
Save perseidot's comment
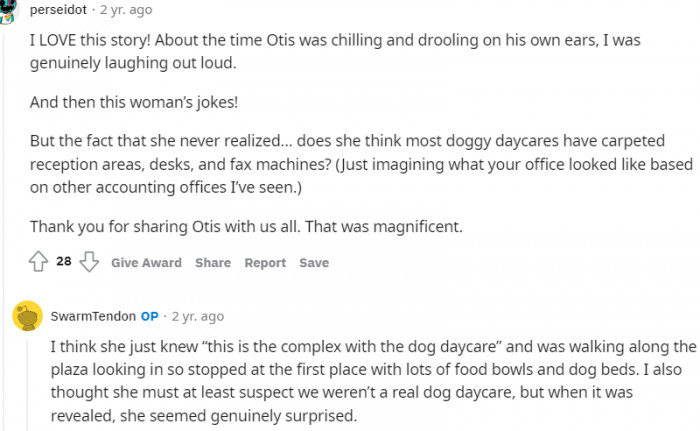tap(313, 262)
